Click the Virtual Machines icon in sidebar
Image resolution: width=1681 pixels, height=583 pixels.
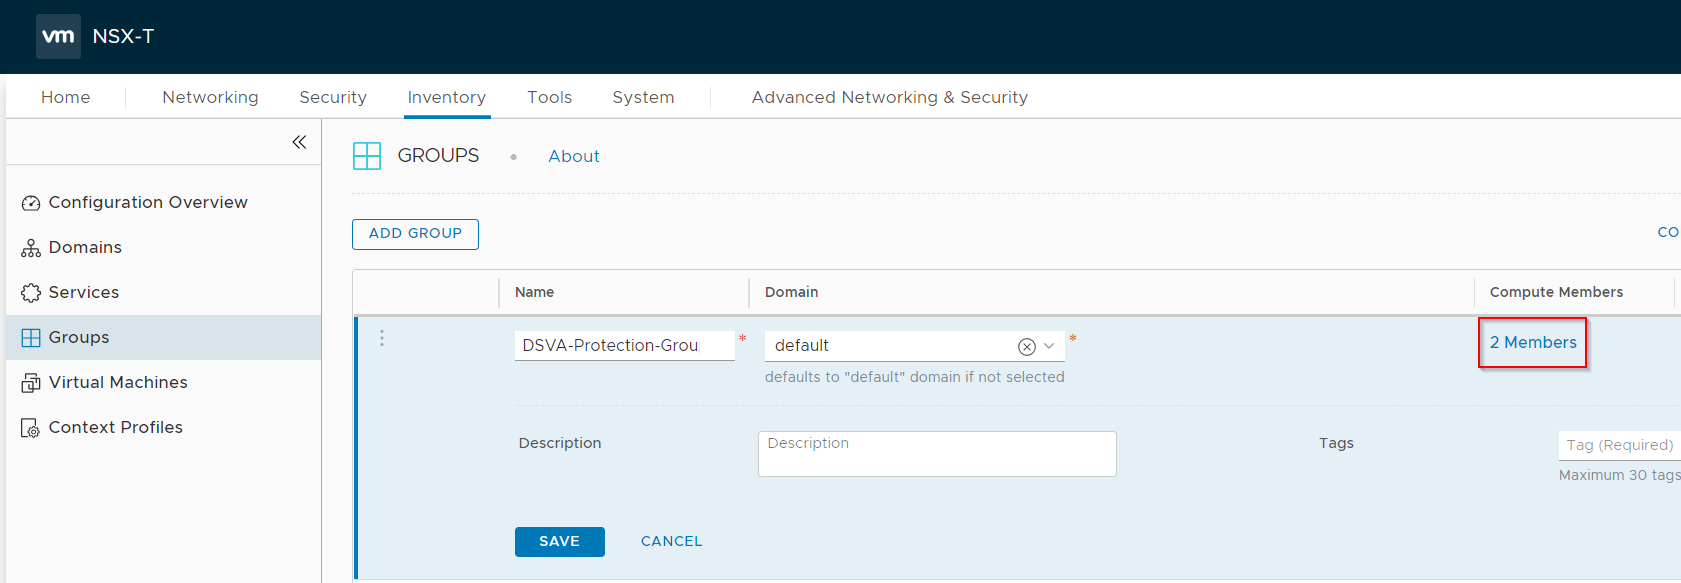[31, 383]
